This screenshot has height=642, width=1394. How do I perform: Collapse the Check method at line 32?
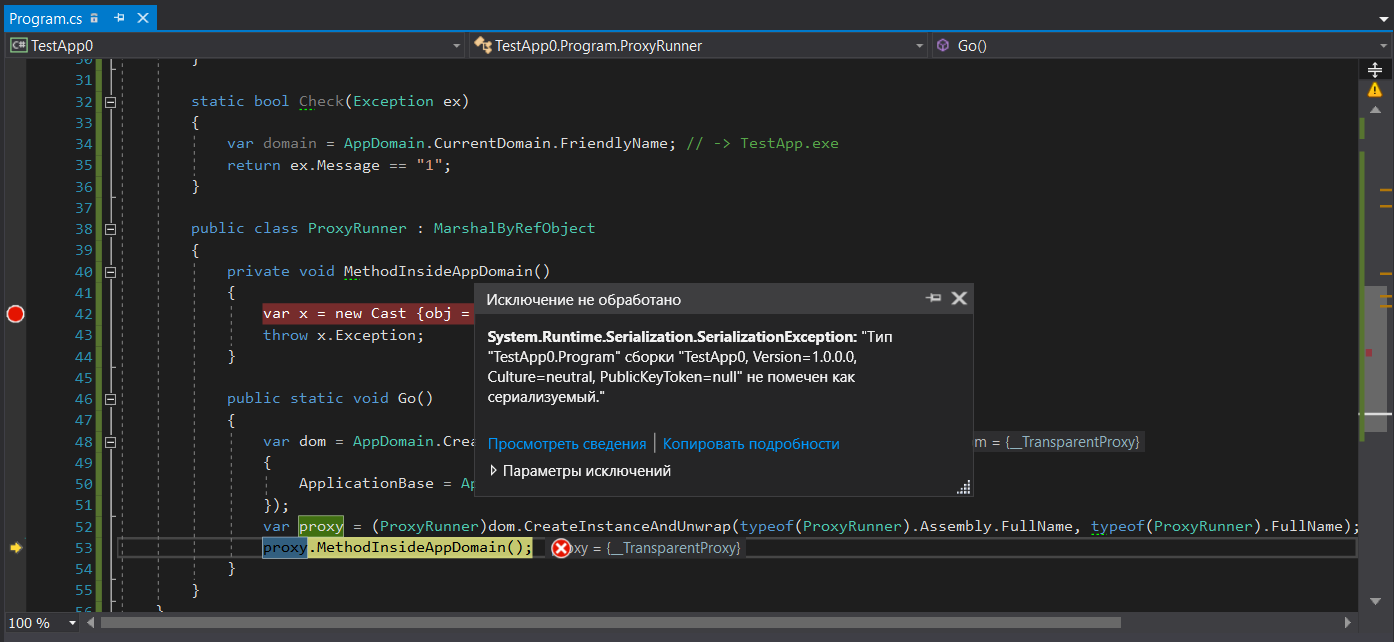pyautogui.click(x=110, y=102)
